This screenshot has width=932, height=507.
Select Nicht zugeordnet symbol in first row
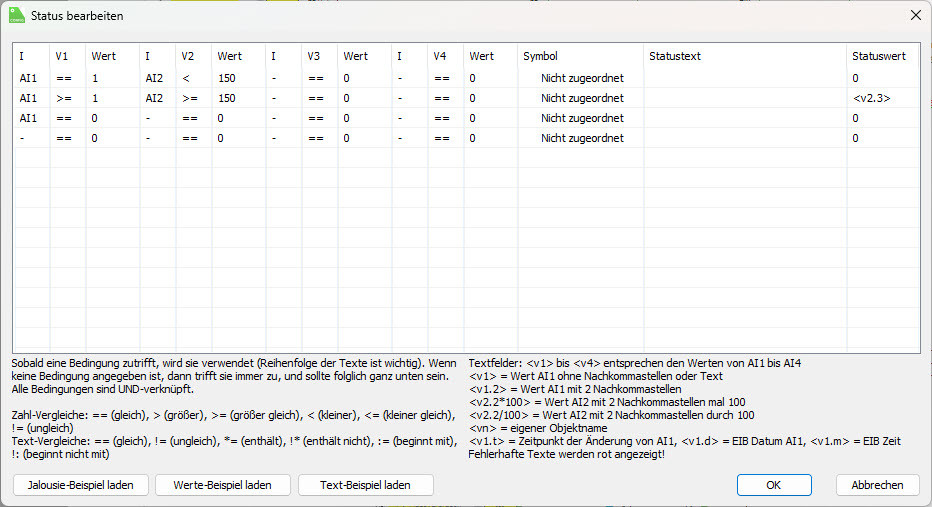[582, 78]
